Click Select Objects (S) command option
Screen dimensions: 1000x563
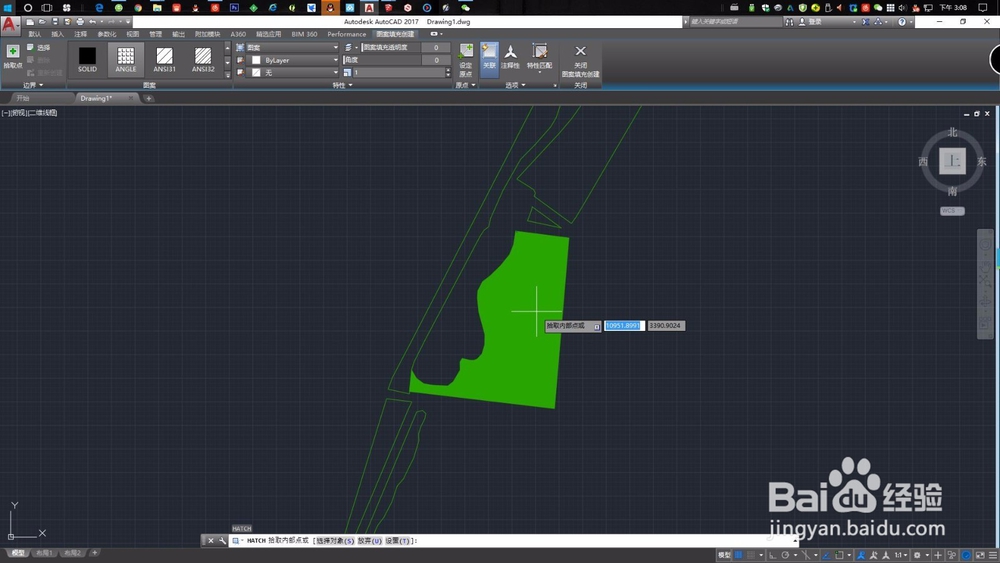coord(335,541)
